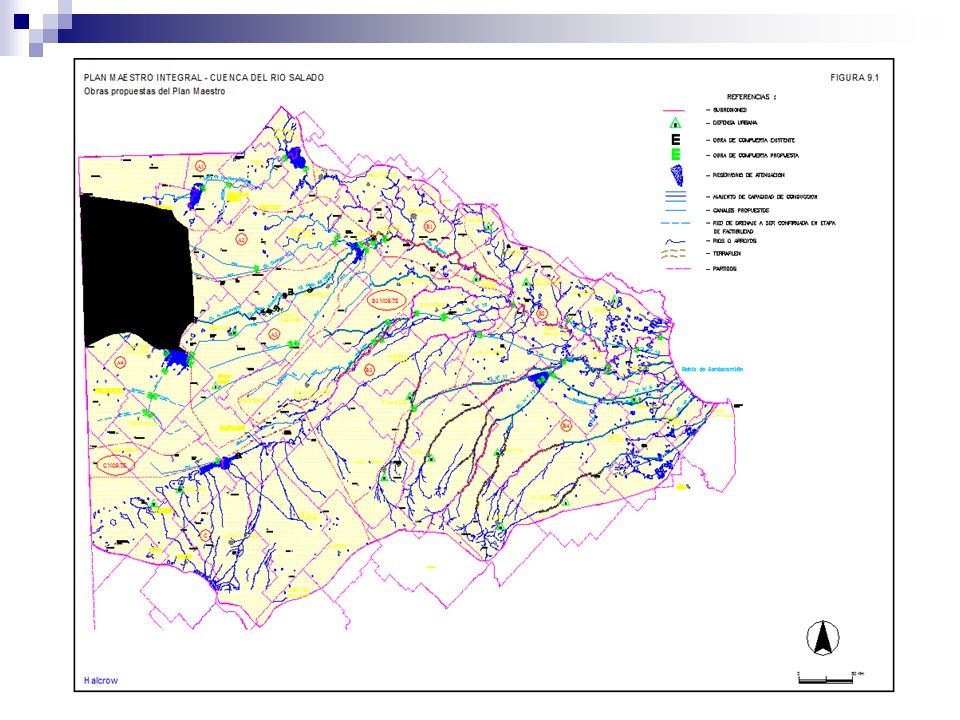Image resolution: width=960 pixels, height=720 pixels.
Task: Click the blue attenuation reservoir legend symbol
Action: pyautogui.click(x=677, y=176)
